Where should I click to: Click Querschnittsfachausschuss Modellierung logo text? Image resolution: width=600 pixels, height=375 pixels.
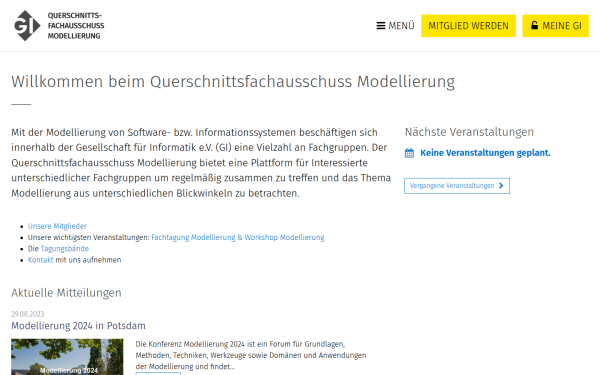(76, 26)
